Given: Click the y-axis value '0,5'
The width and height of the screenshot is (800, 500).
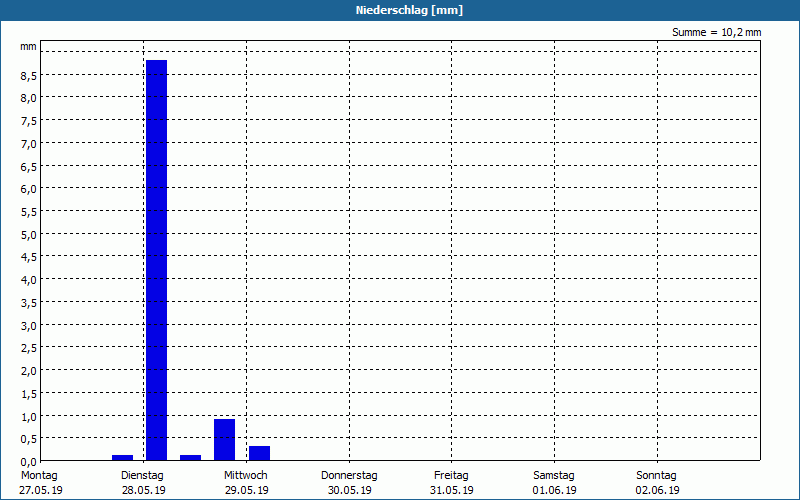Looking at the screenshot, I should (29, 439).
